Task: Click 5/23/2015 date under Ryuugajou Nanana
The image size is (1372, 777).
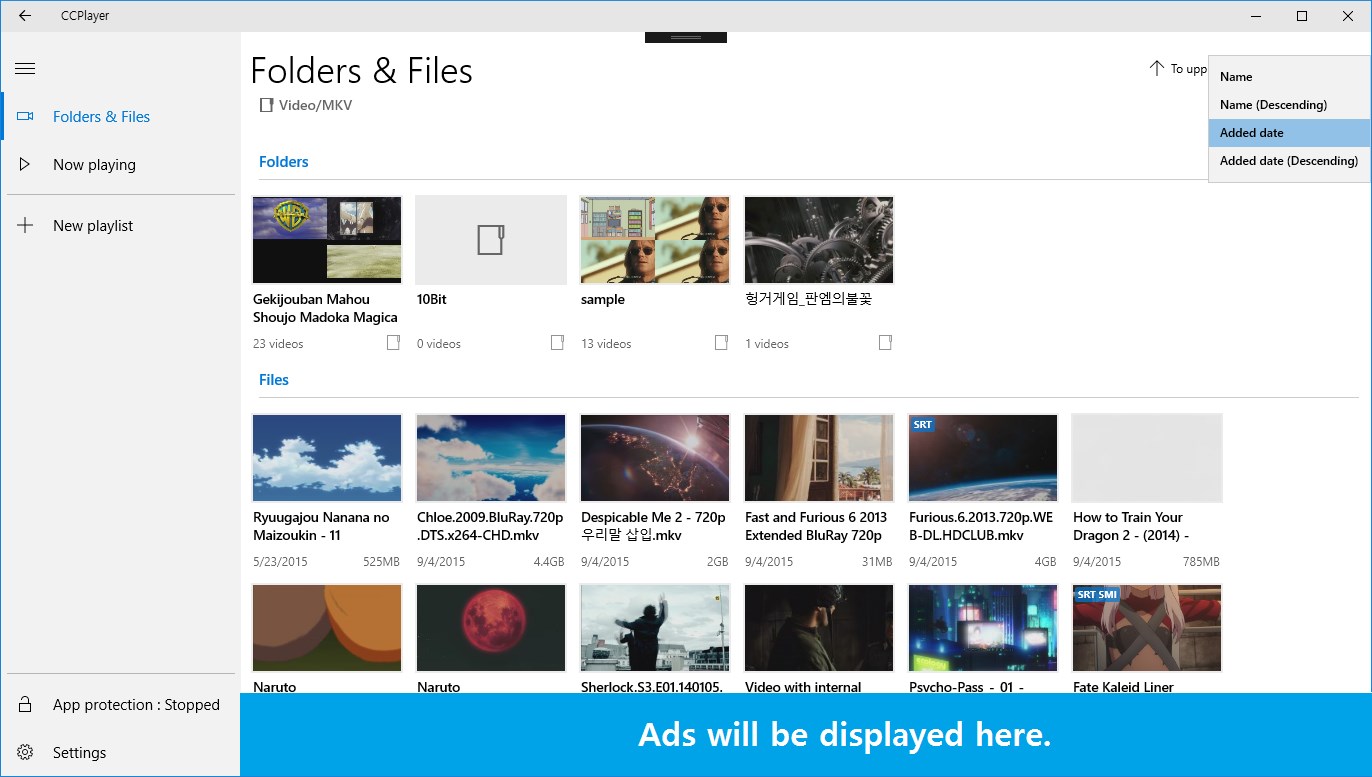Action: coord(280,562)
